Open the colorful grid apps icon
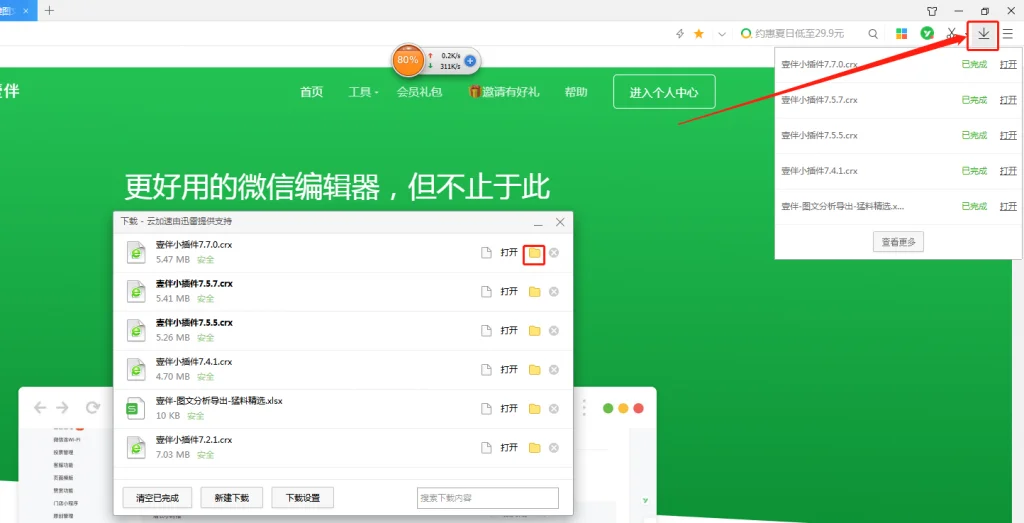 [x=901, y=34]
